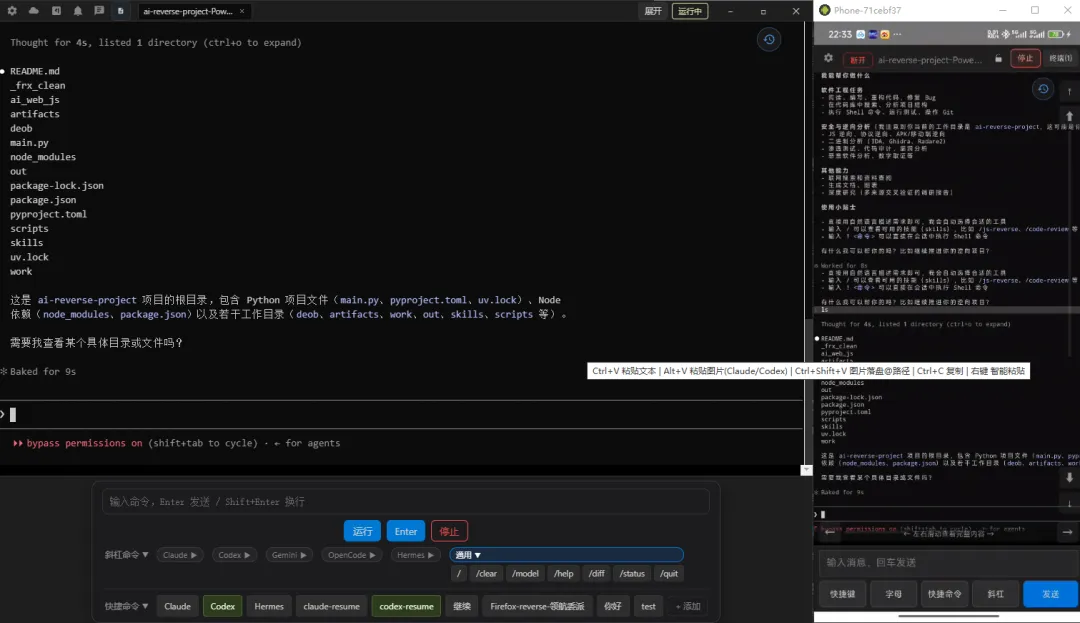Click the 继续 quick command

click(x=462, y=606)
